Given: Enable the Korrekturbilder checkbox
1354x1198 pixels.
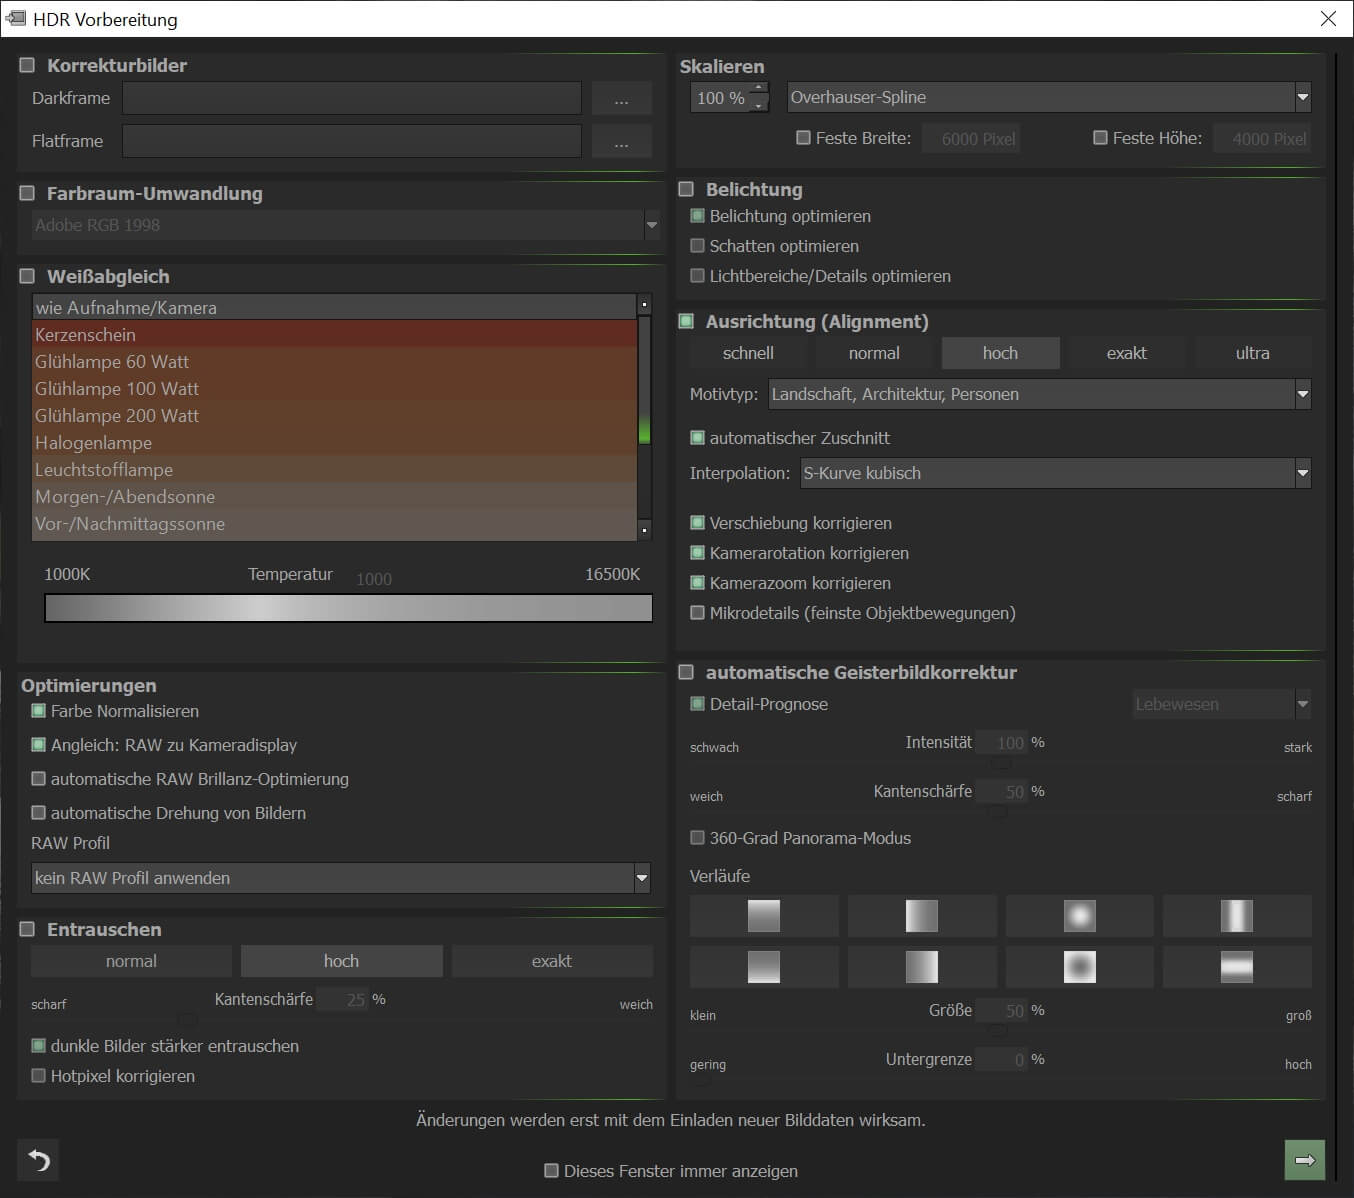Looking at the screenshot, I should [x=28, y=65].
